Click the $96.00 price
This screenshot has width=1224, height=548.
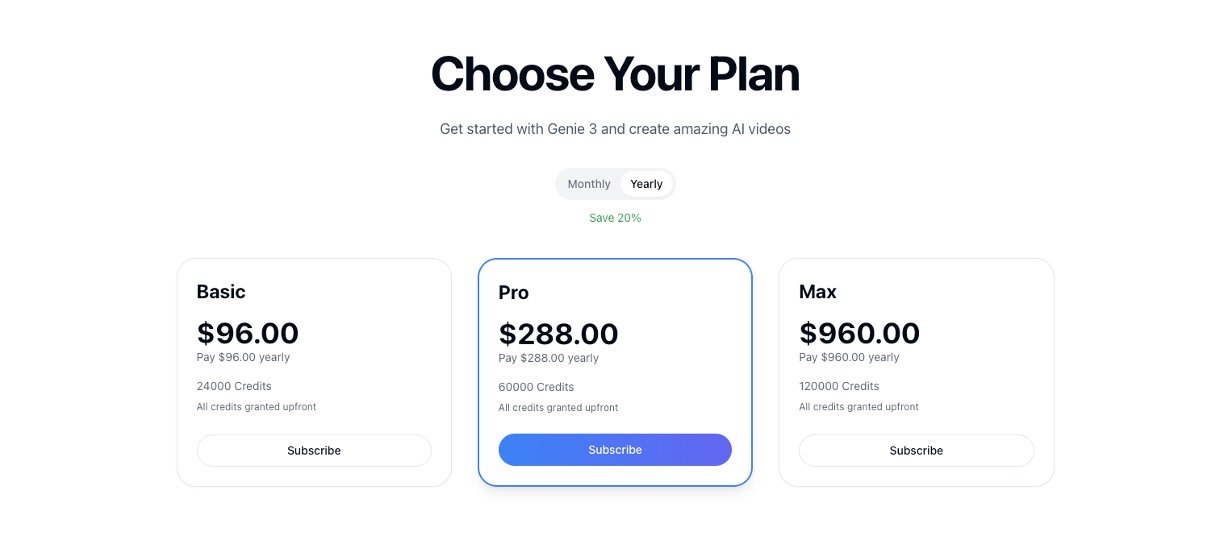click(x=248, y=333)
